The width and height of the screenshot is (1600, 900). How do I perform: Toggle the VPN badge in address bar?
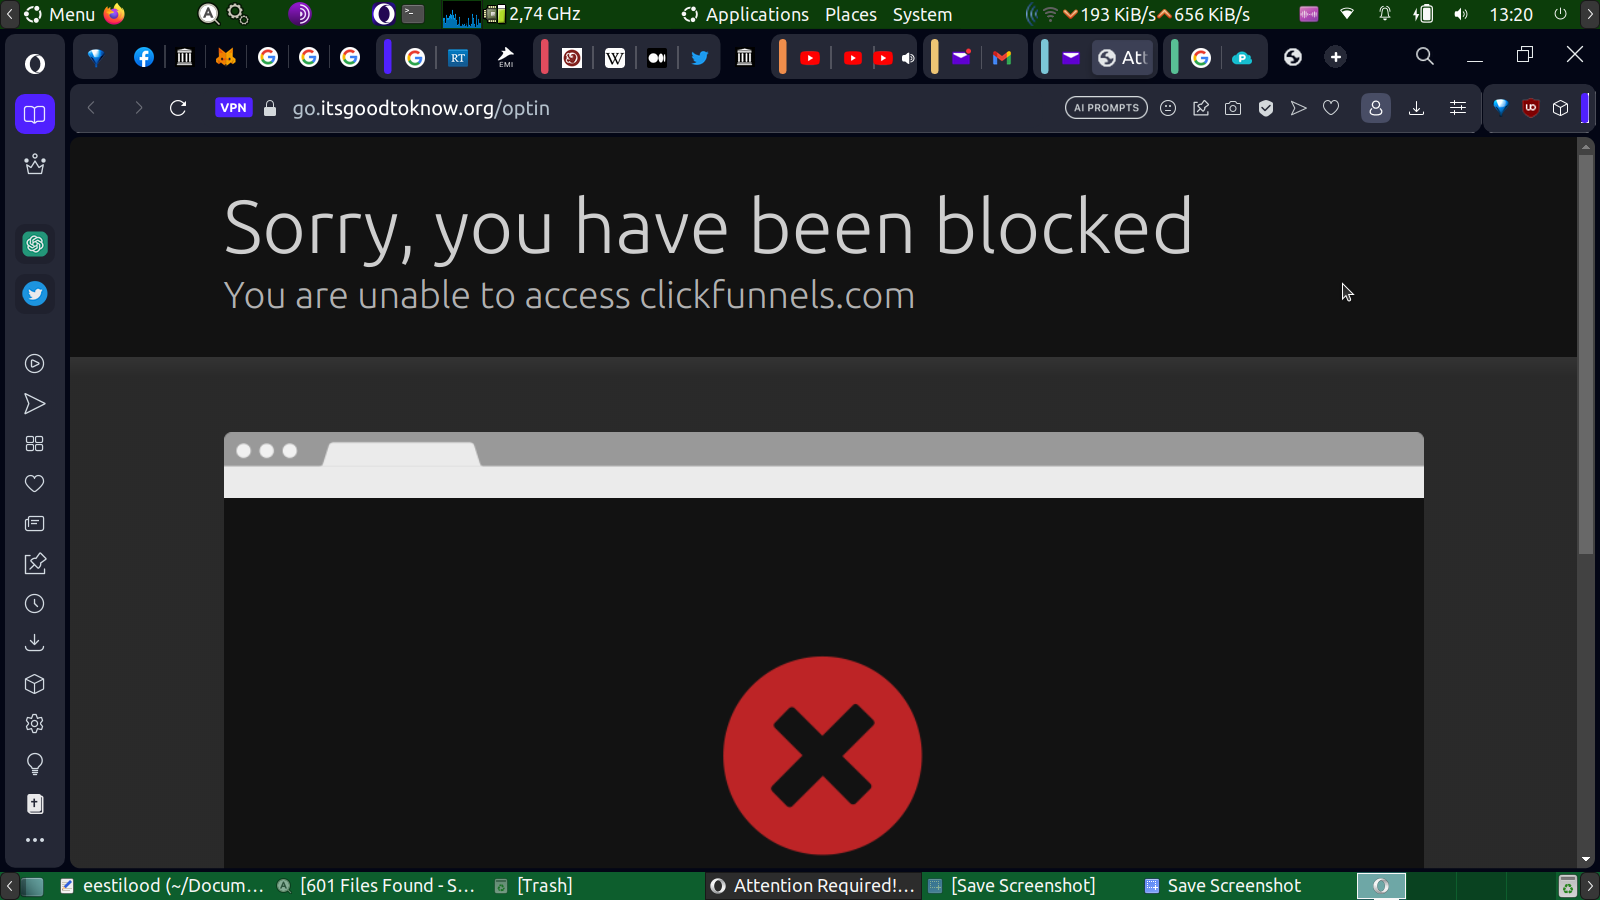point(233,108)
